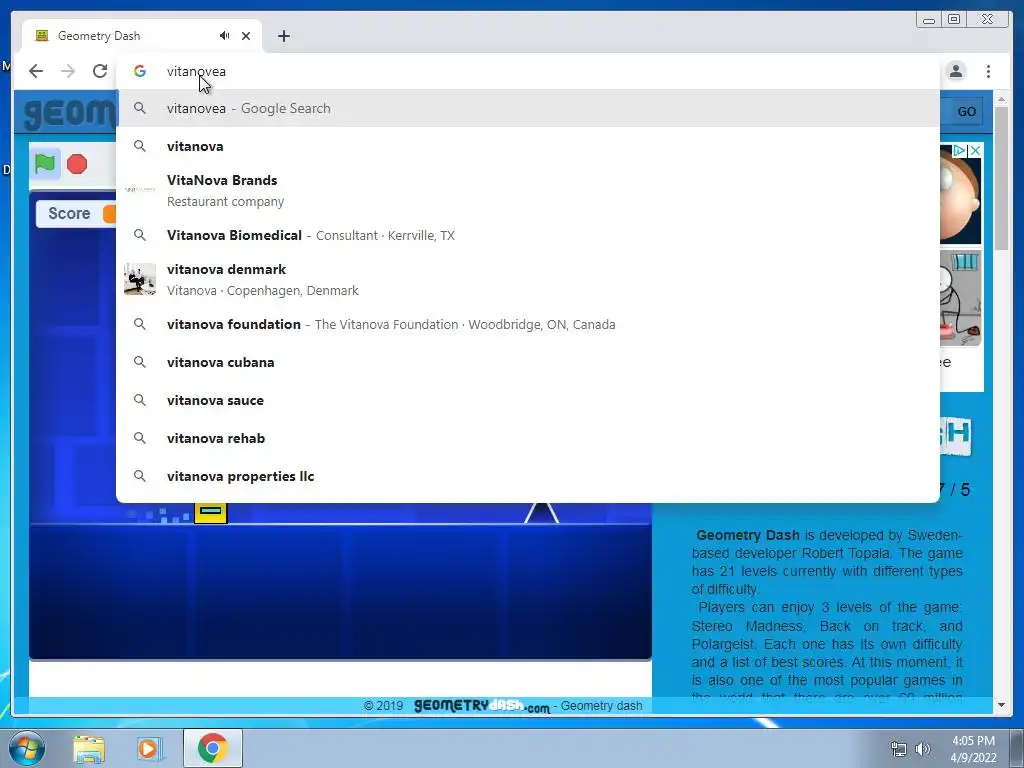Viewport: 1024px width, 768px height.
Task: Select vitanova denmark suggestion
Action: pyautogui.click(x=528, y=280)
